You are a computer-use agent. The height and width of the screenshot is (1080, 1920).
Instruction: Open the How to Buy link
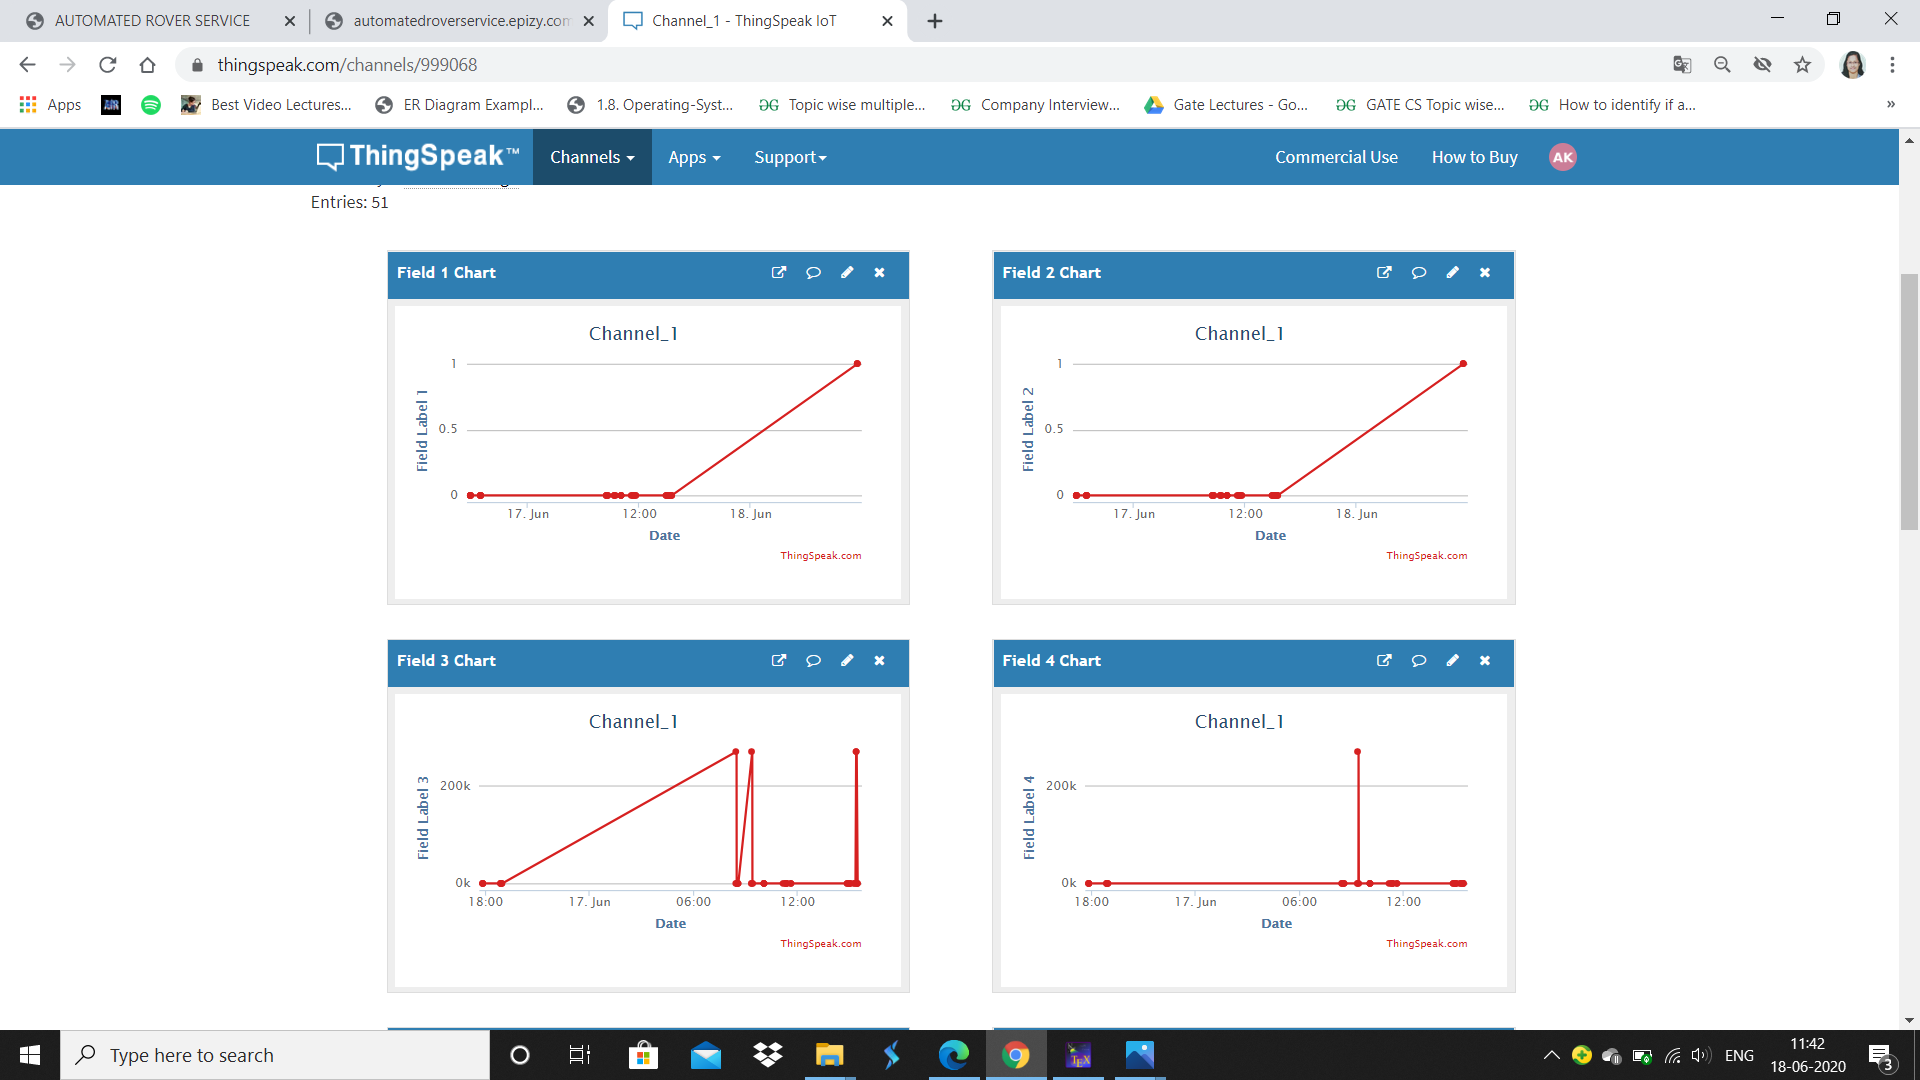click(x=1474, y=157)
